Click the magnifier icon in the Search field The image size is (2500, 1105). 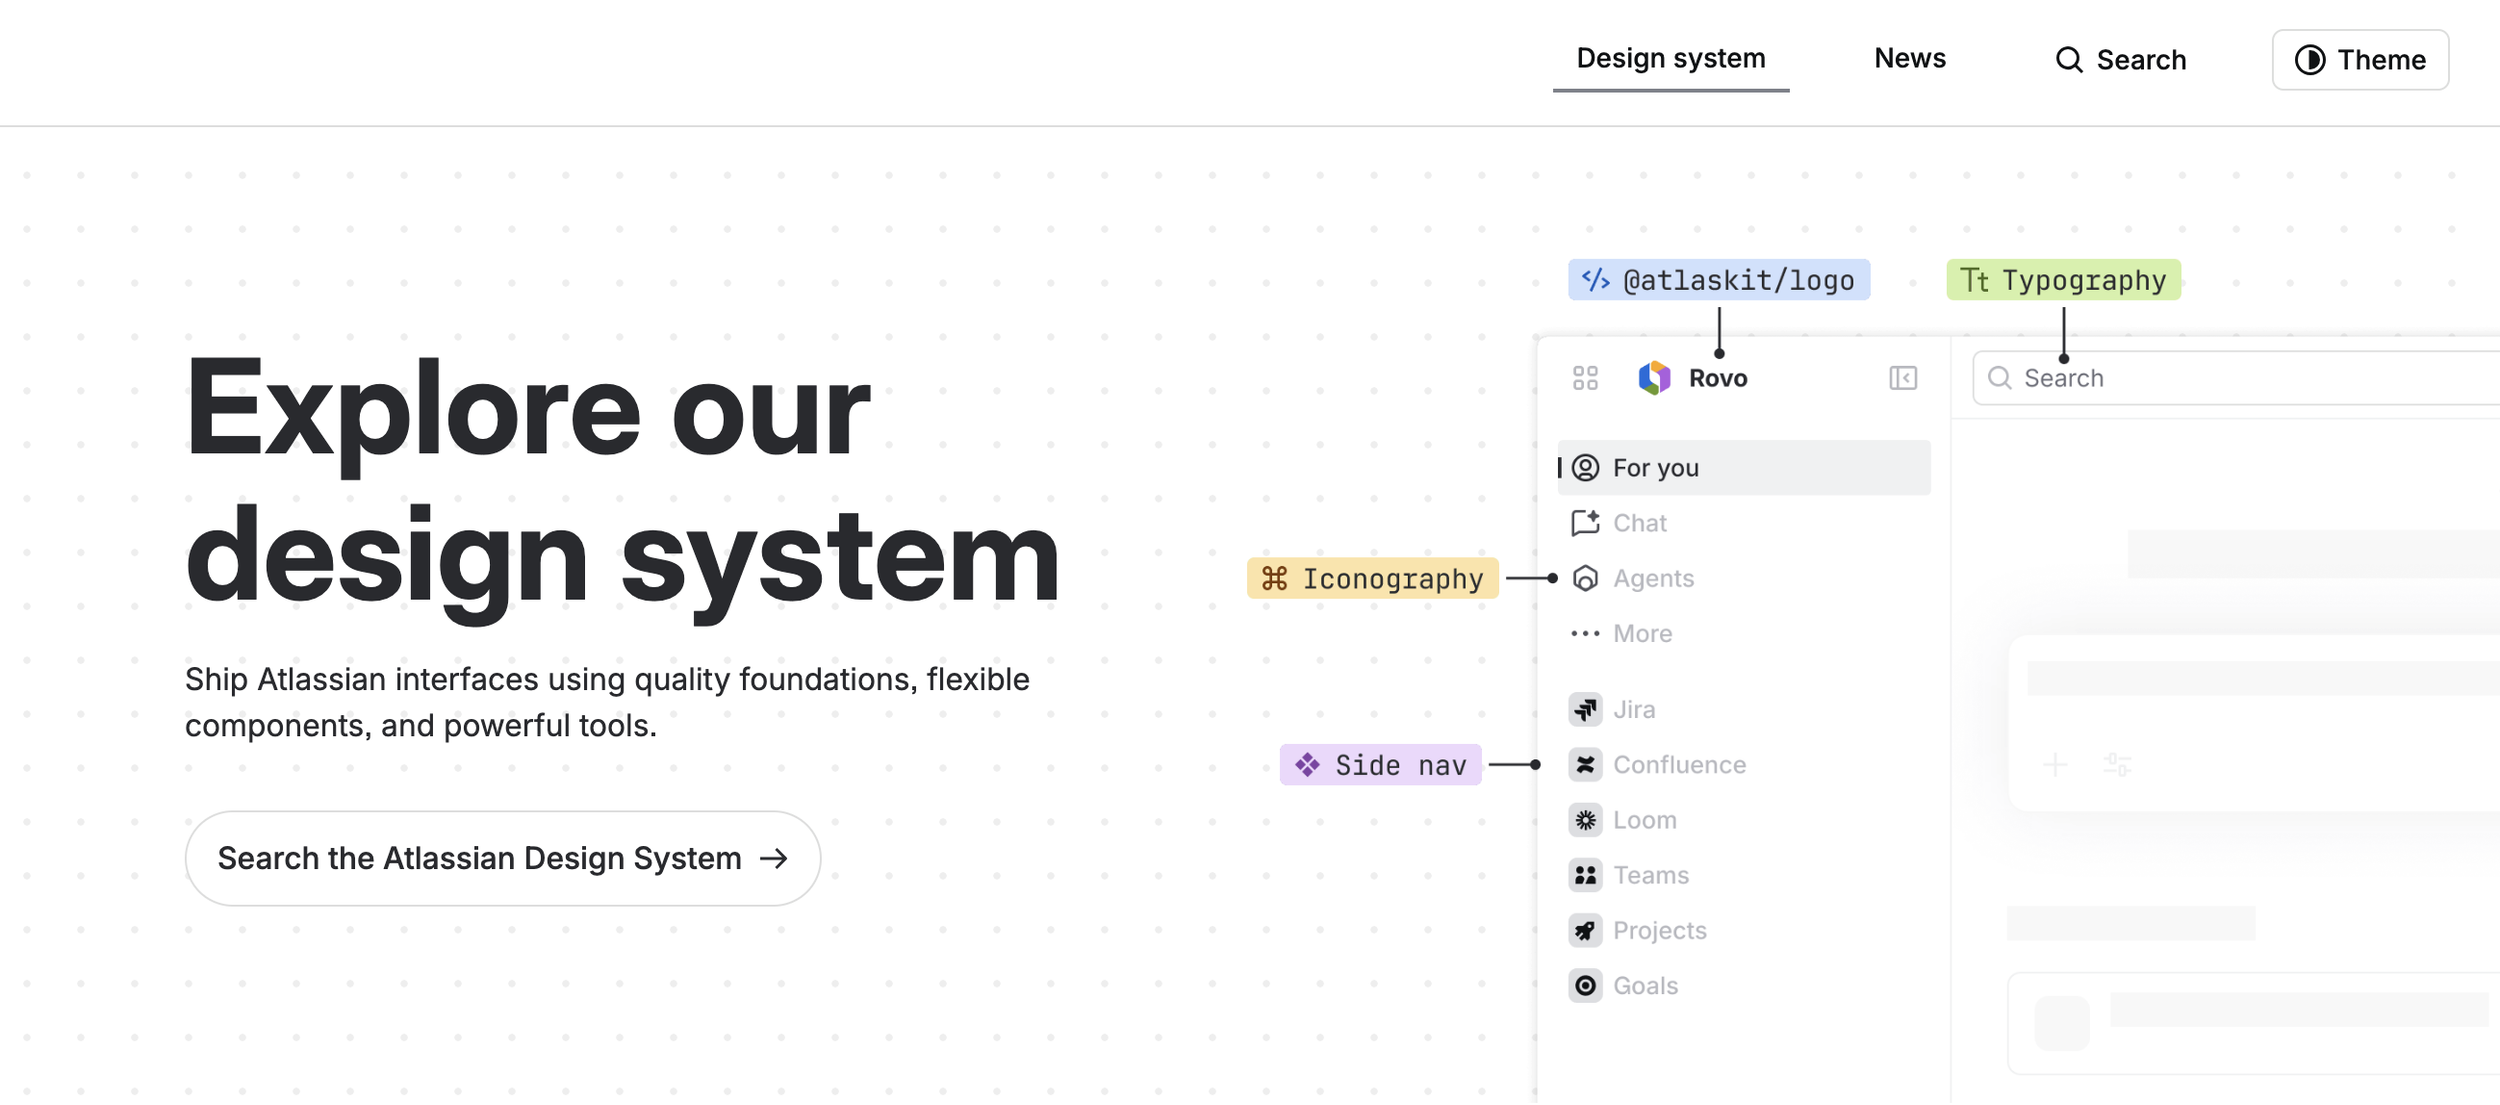[x=1999, y=378]
